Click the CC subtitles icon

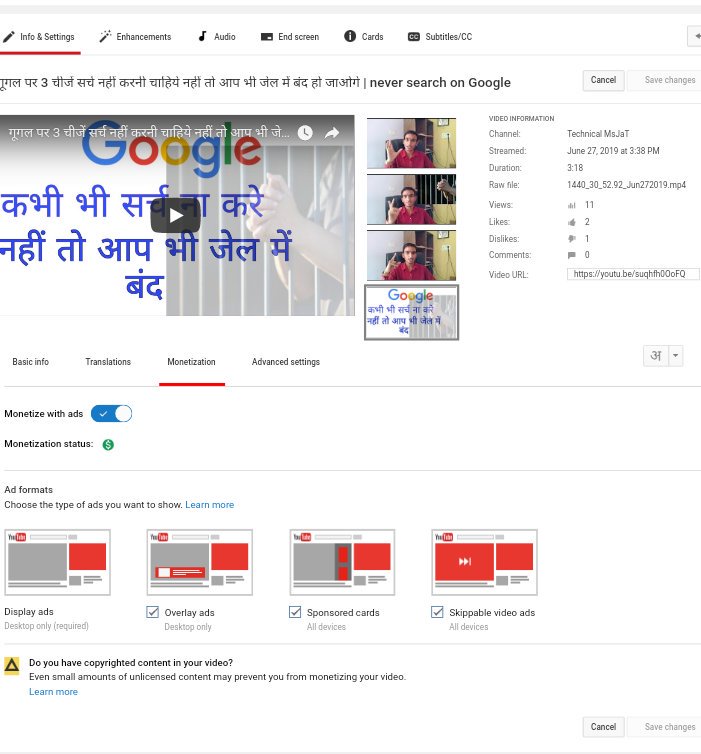coord(413,37)
